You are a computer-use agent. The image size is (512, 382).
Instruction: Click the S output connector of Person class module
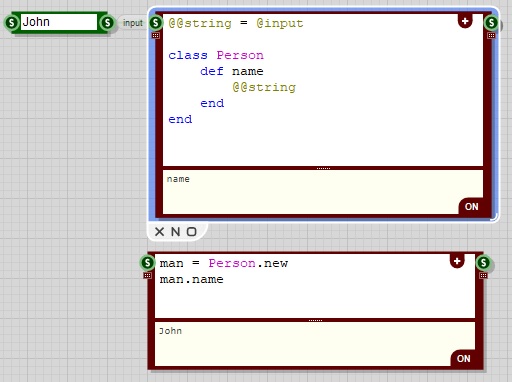[x=491, y=23]
